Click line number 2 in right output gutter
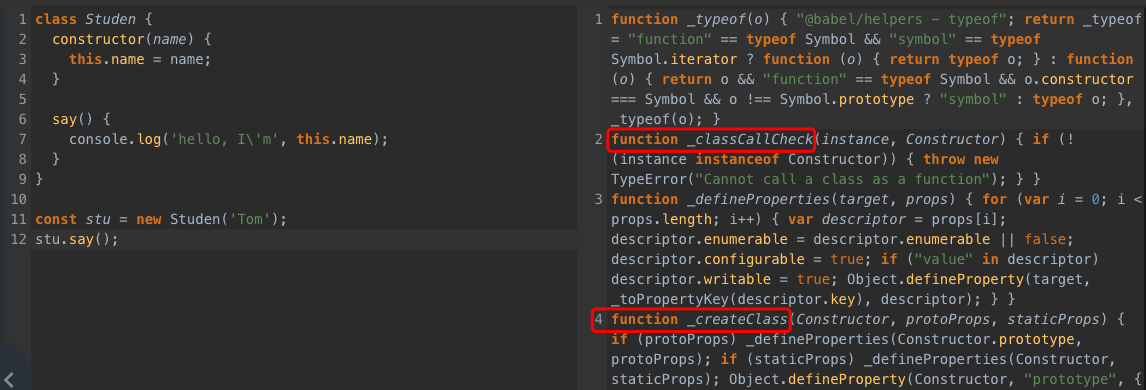 point(599,139)
